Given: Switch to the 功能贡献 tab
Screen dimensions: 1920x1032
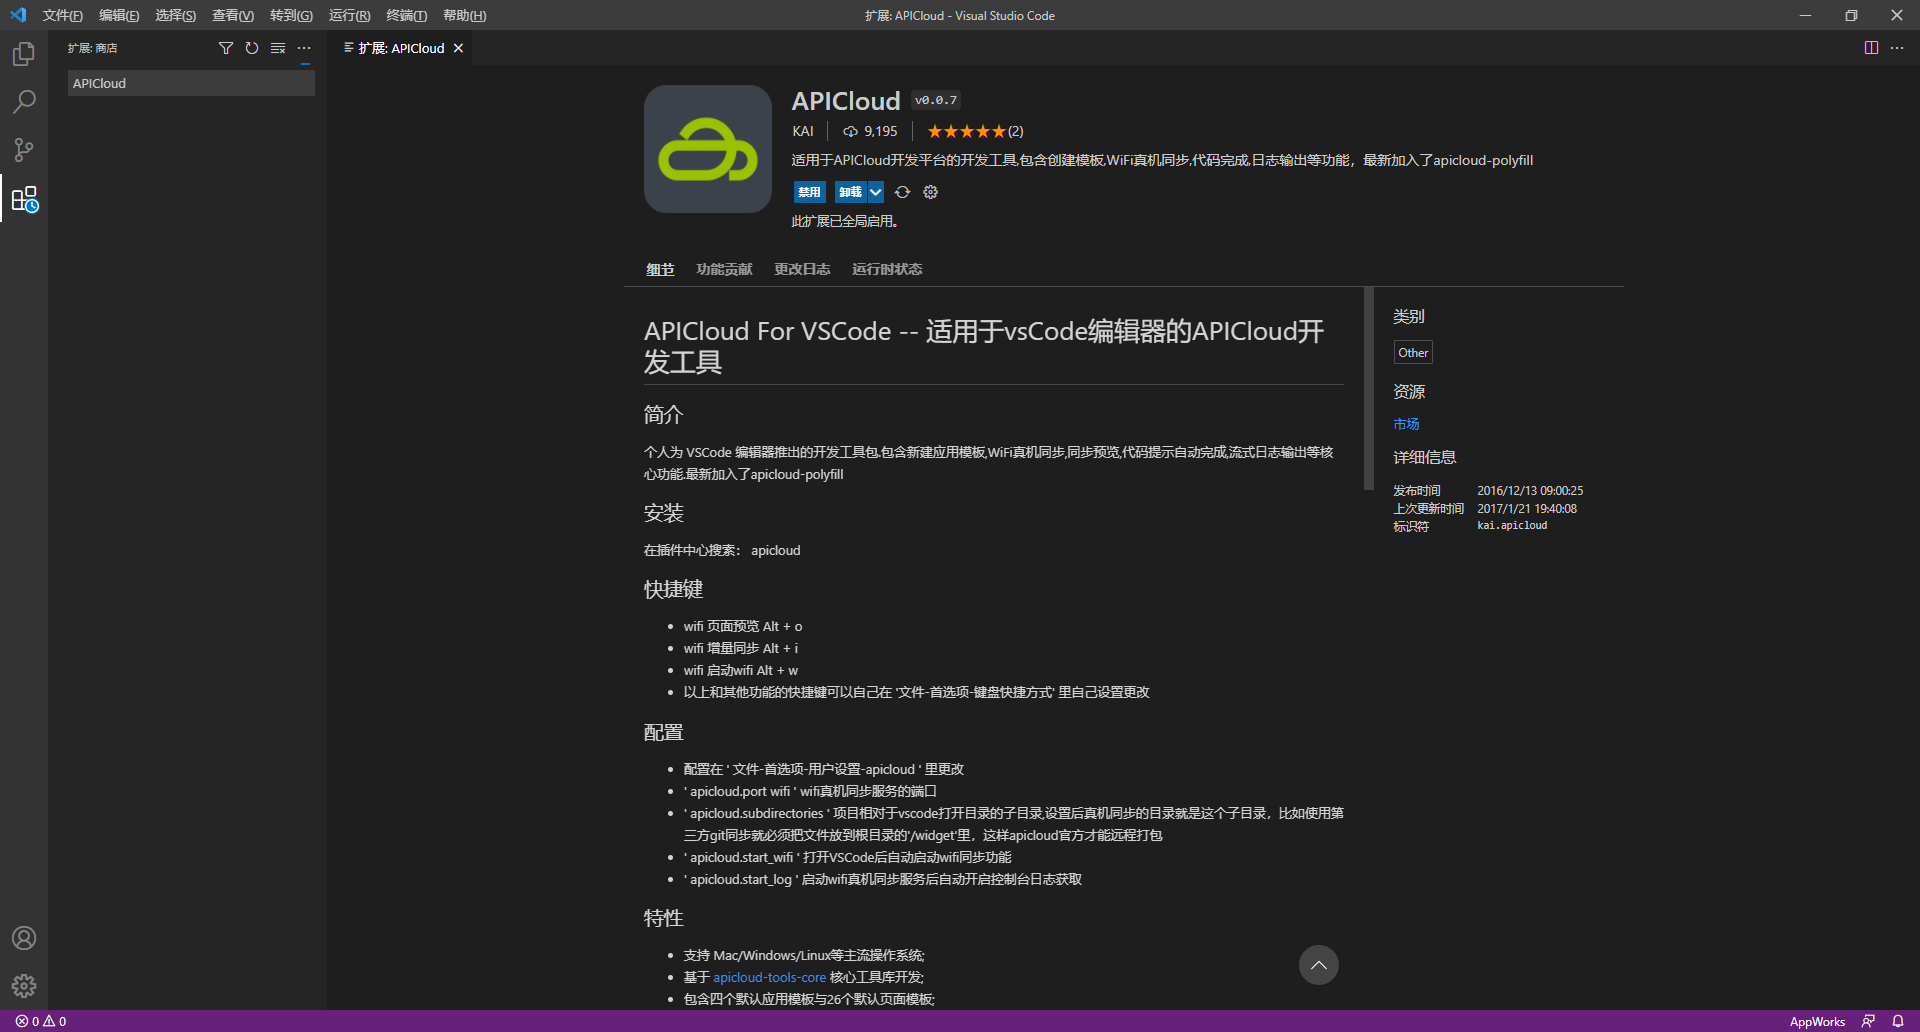Looking at the screenshot, I should (x=724, y=269).
